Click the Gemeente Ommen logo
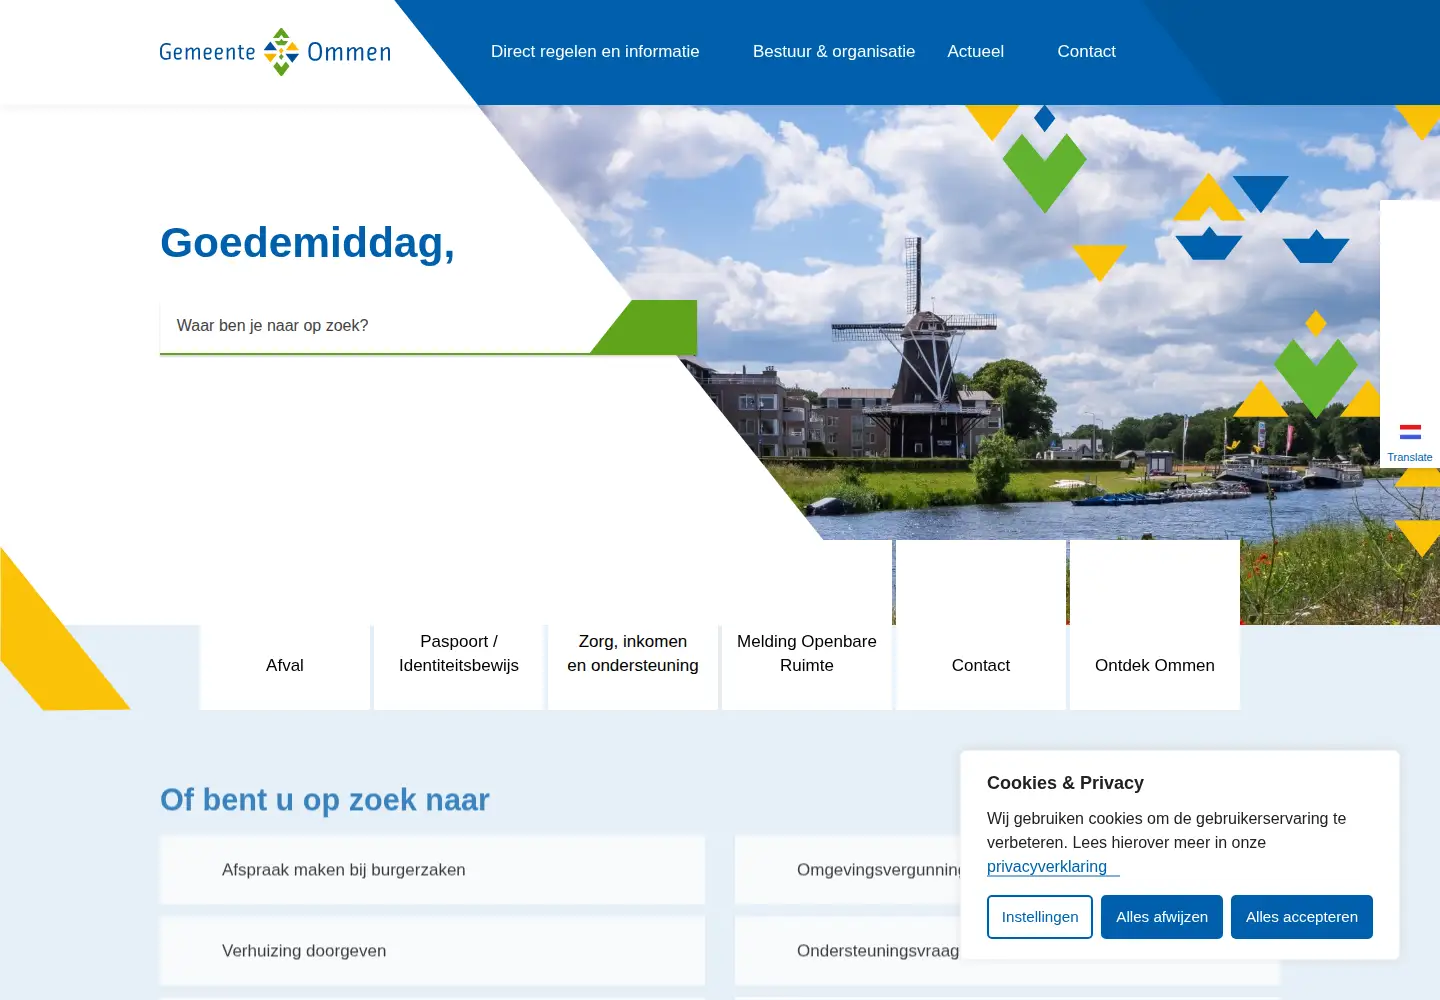Image resolution: width=1440 pixels, height=1000 pixels. tap(275, 52)
